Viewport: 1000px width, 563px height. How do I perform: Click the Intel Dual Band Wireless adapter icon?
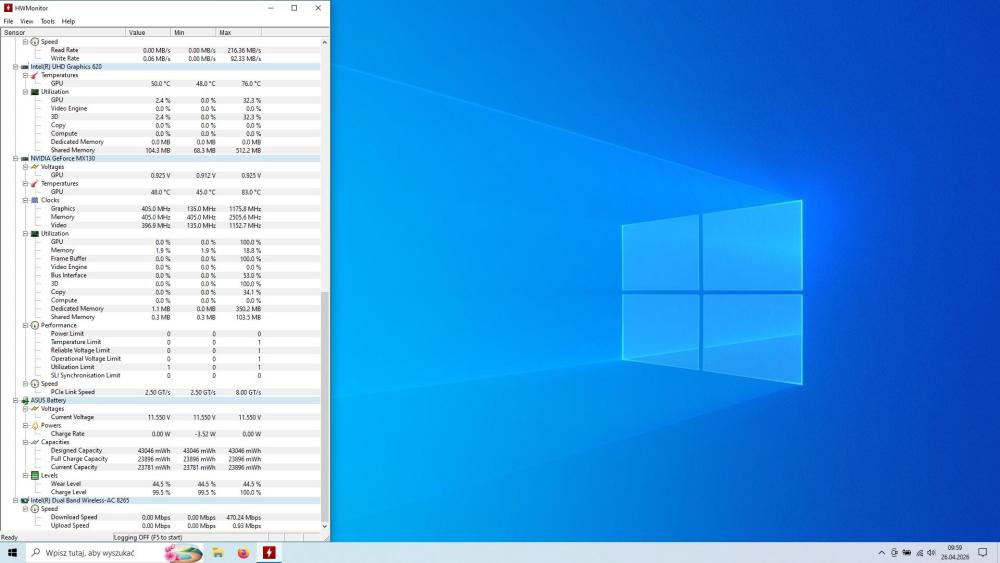coord(25,501)
